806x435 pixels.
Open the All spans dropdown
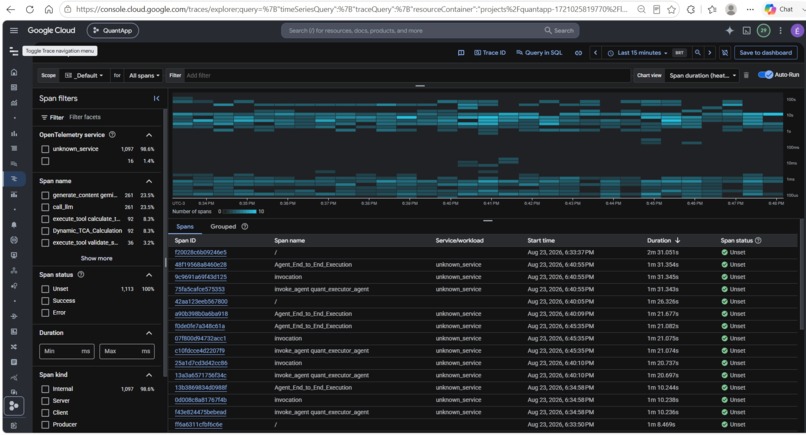click(x=144, y=75)
